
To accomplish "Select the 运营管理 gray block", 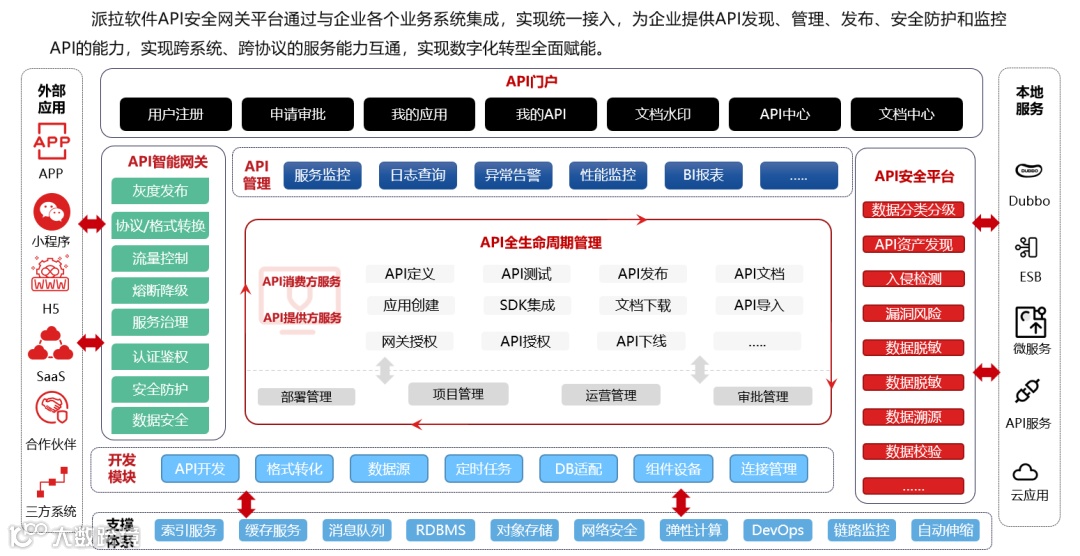I will [x=611, y=395].
